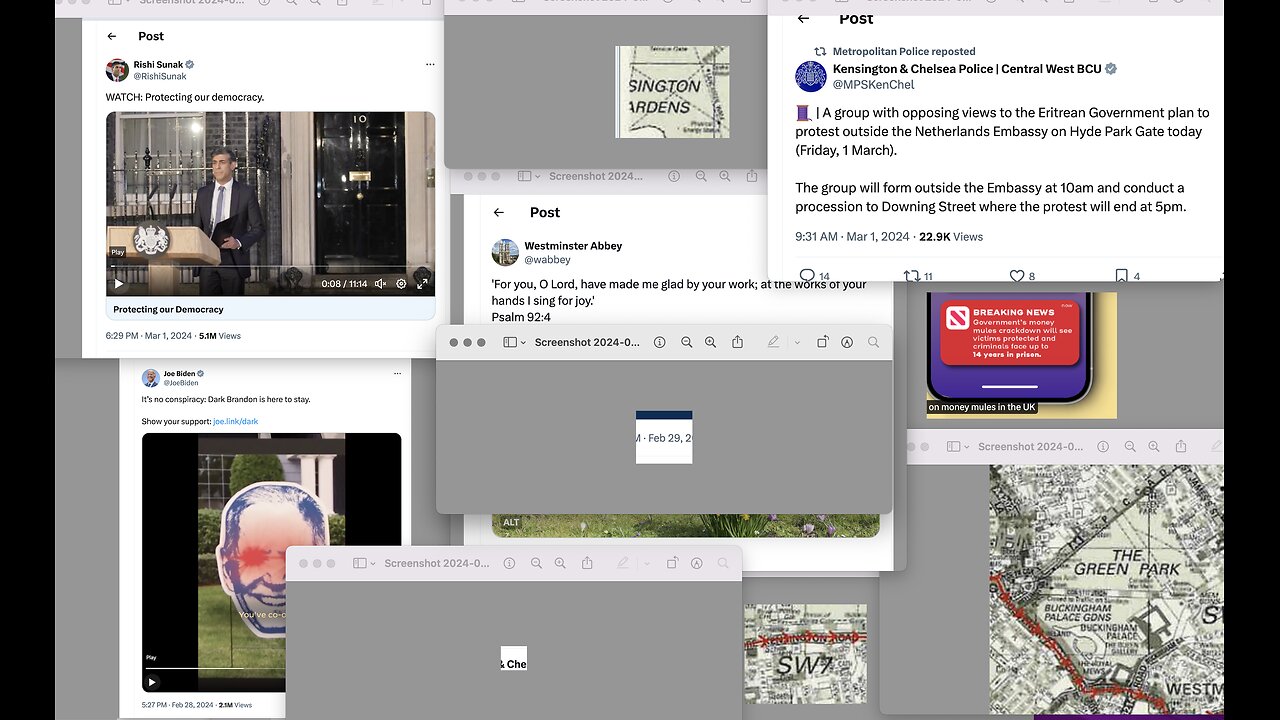Zoom out in the Westminster Abbey Preview window
The height and width of the screenshot is (720, 1280).
(x=701, y=176)
